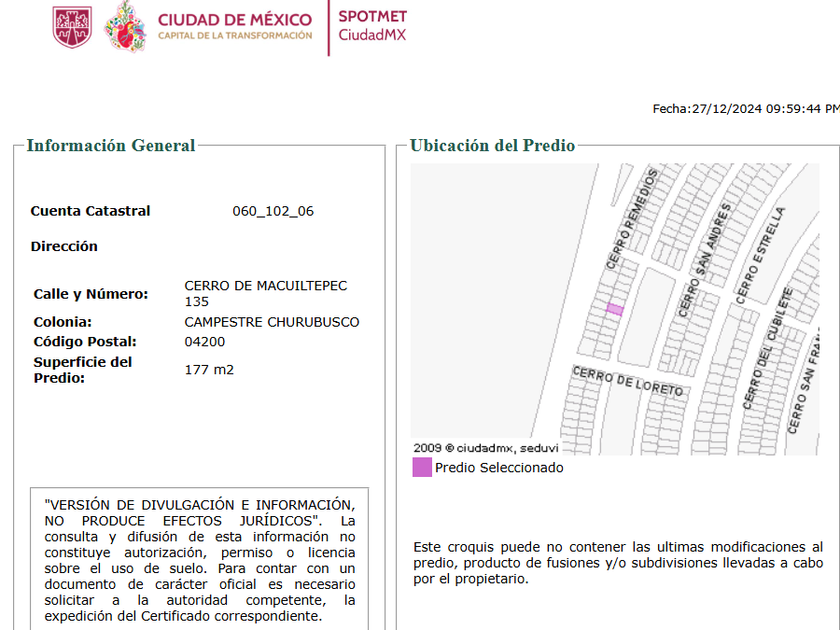The height and width of the screenshot is (630, 840).
Task: Click the Este croquis puede no contener note
Action: coord(618,563)
